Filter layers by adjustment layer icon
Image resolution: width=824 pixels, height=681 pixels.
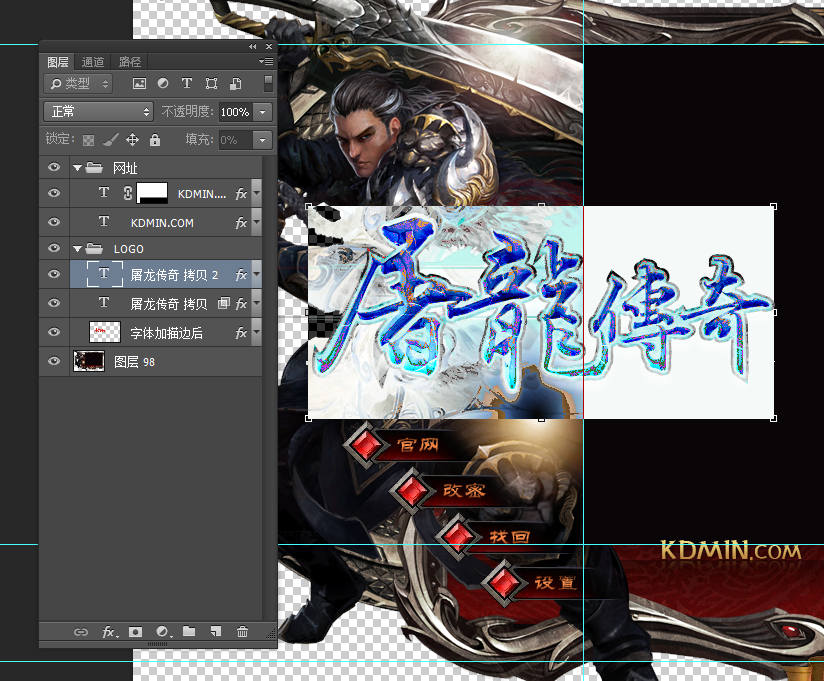point(163,84)
